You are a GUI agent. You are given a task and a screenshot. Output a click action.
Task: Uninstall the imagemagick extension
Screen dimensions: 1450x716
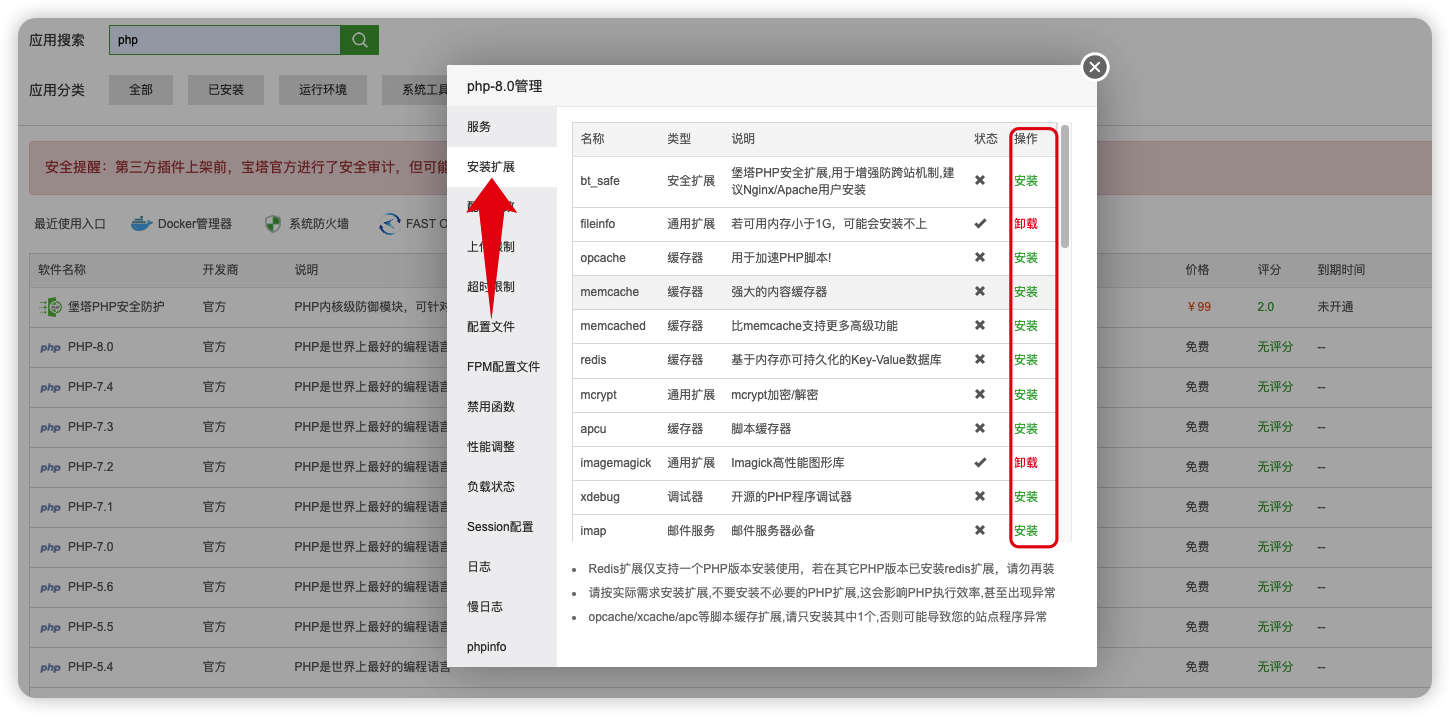(x=1026, y=463)
